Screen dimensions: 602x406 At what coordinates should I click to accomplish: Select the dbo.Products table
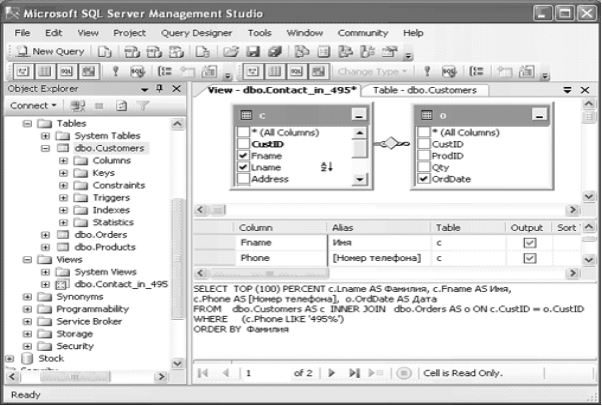[105, 247]
